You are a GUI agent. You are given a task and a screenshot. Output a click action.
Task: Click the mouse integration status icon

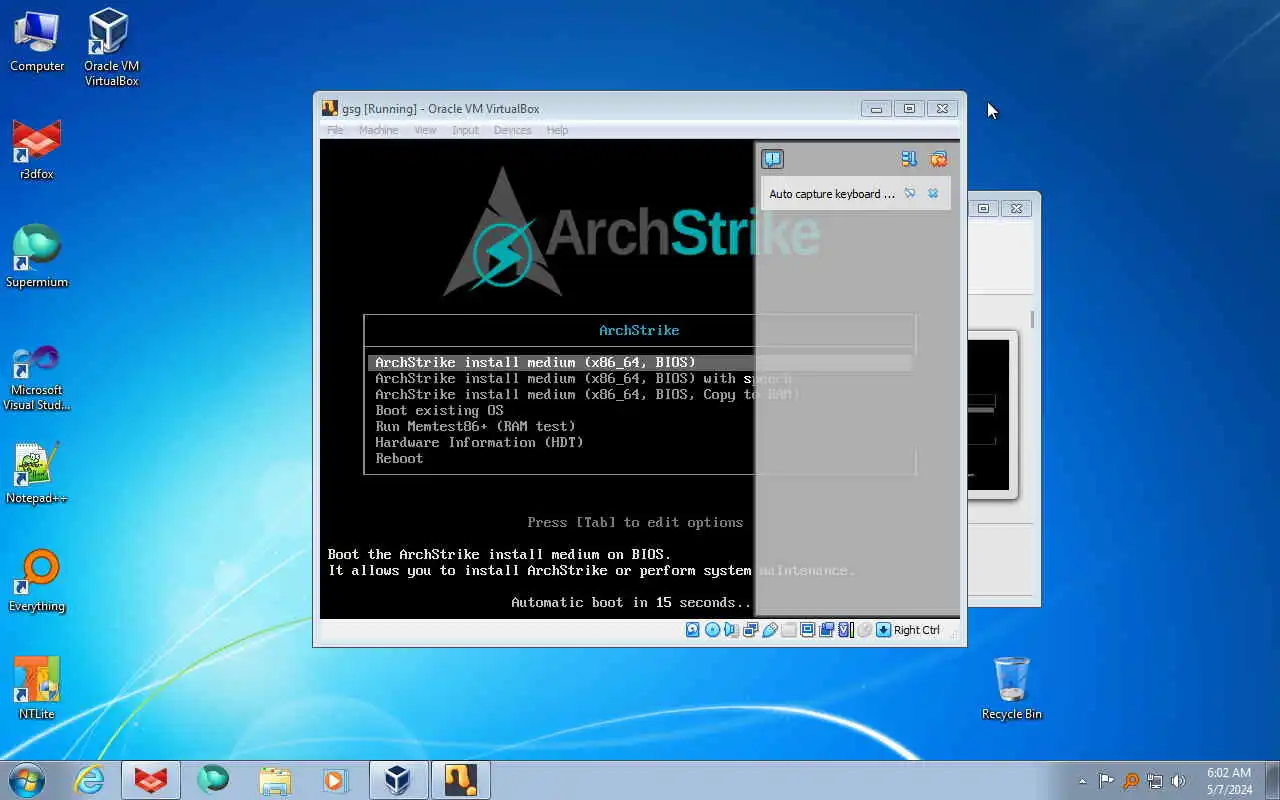[x=864, y=630]
